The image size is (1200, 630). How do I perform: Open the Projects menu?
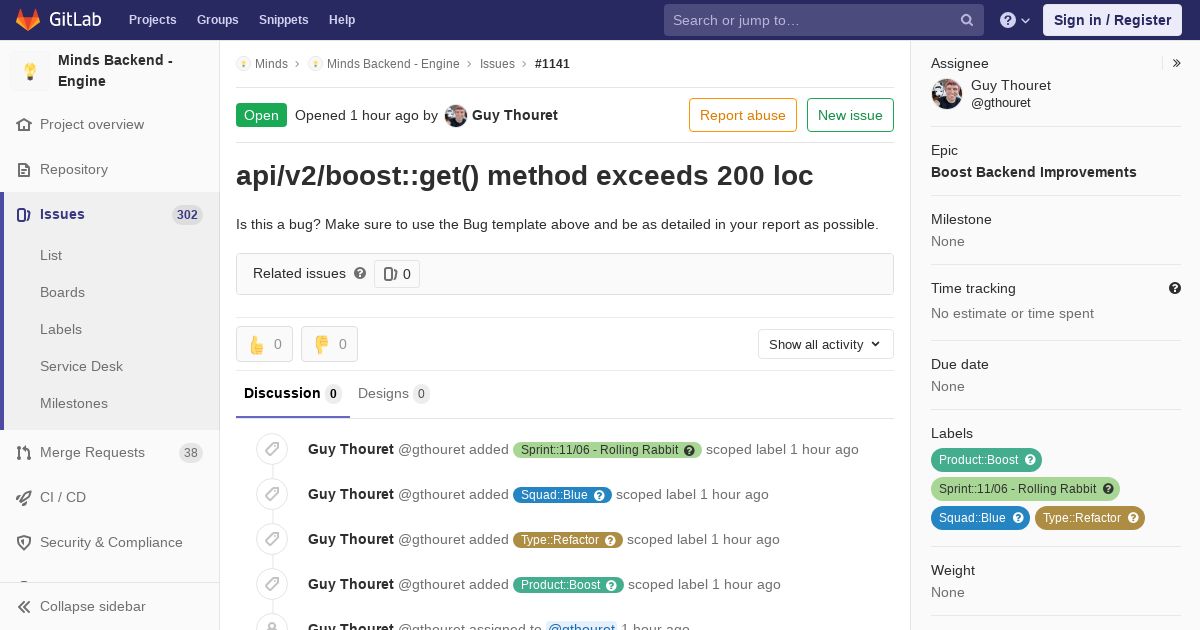(152, 20)
